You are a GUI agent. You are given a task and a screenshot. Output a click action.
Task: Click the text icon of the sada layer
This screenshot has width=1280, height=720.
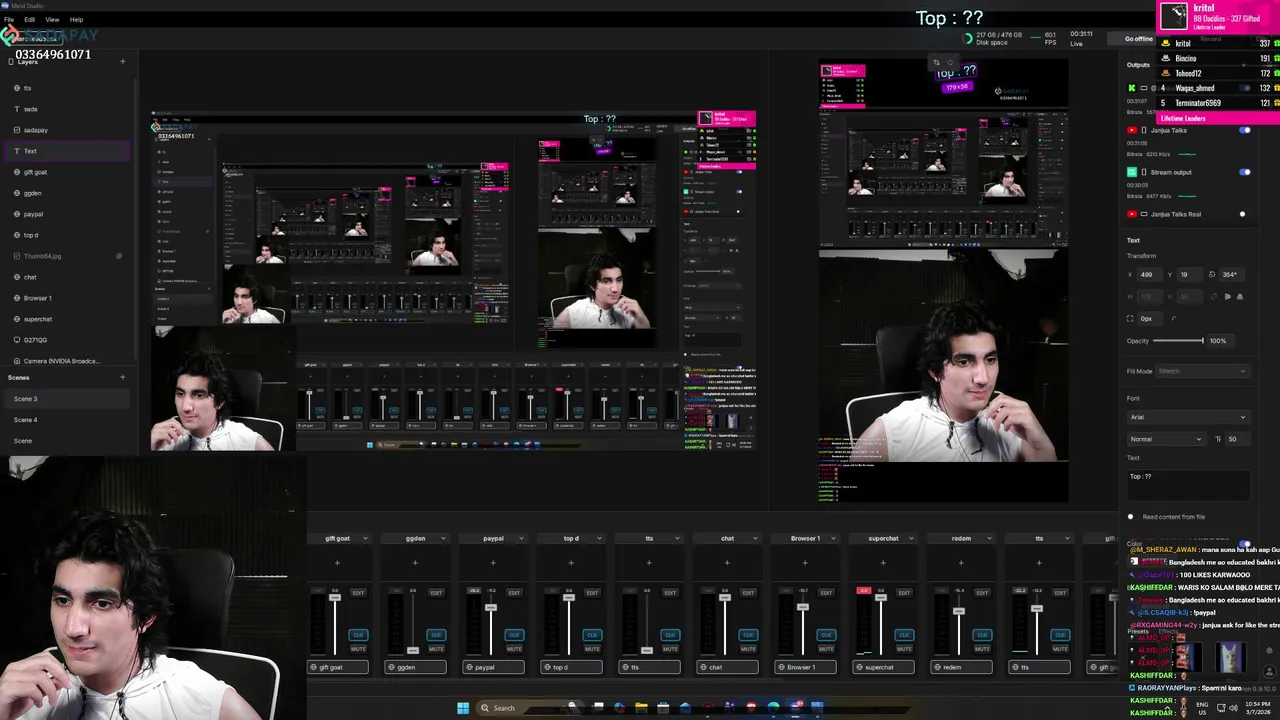16,109
